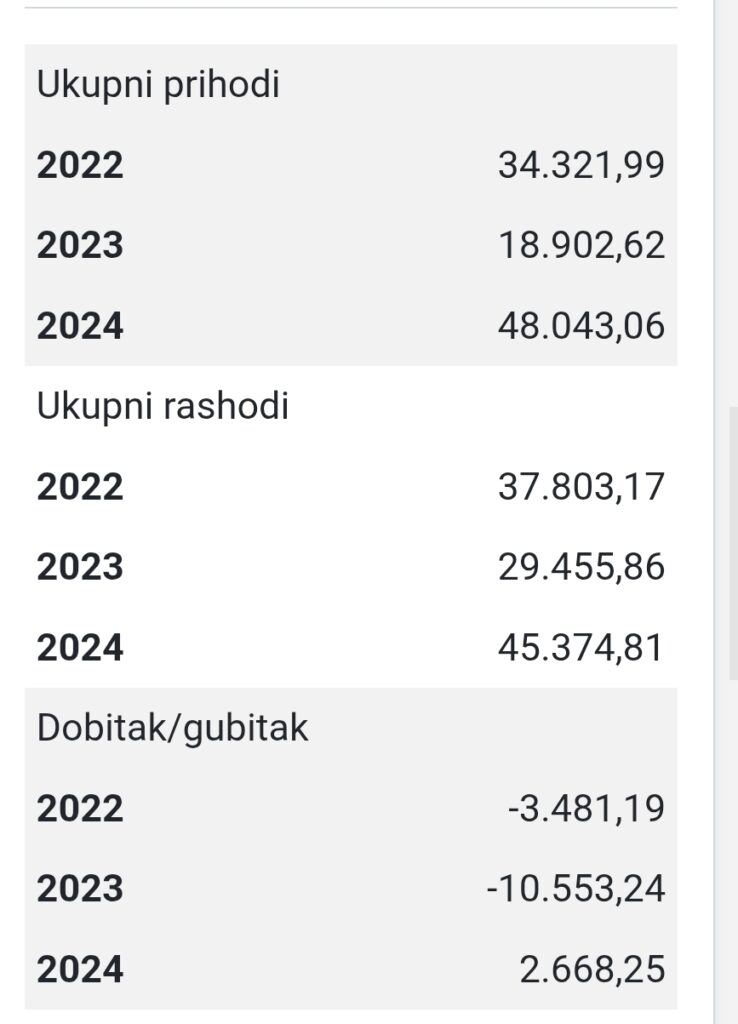The height and width of the screenshot is (1024, 738).
Task: Click the profit value 2.668,25
Action: click(592, 969)
